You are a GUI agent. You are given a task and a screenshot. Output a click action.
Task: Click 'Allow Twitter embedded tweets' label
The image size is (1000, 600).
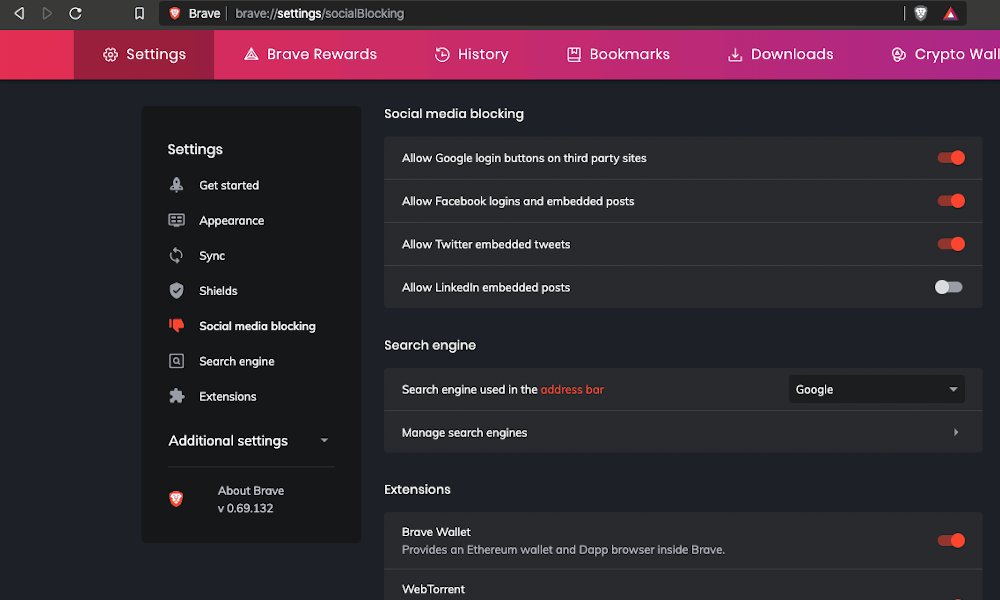486,244
